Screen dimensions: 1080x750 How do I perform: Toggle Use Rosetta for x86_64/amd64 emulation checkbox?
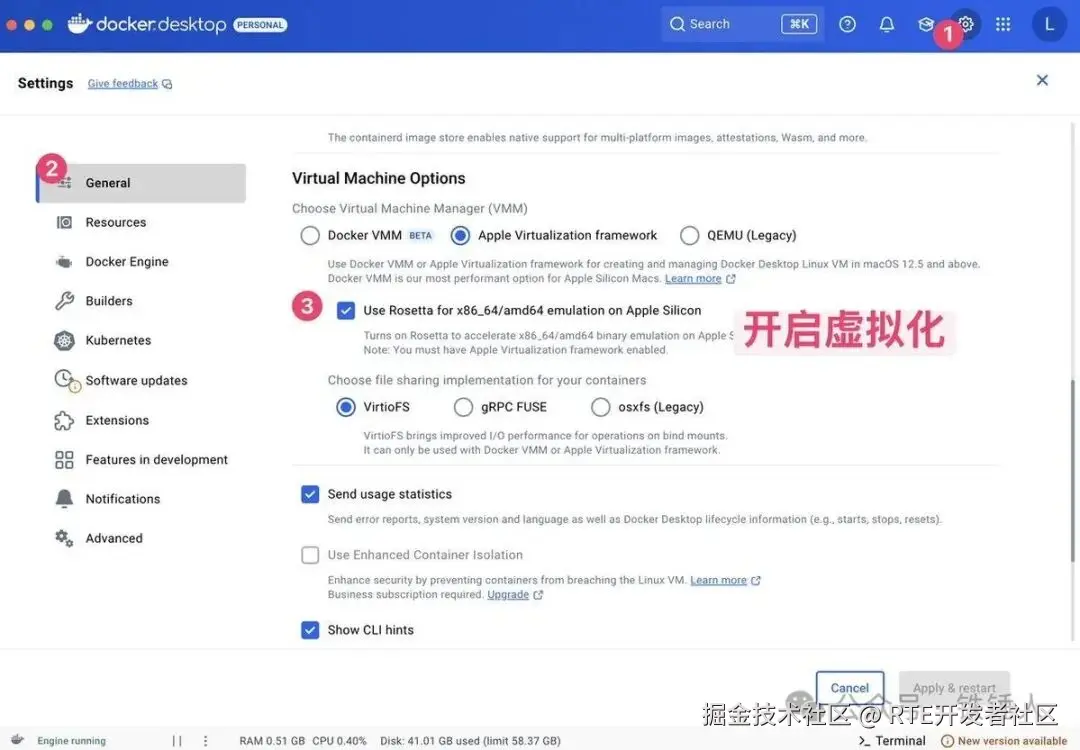click(346, 311)
